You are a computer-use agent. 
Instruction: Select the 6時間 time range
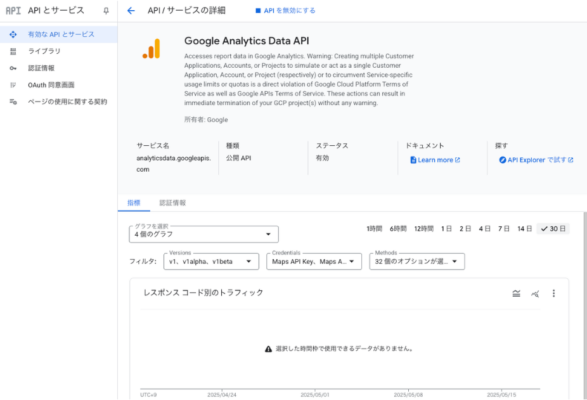(x=398, y=229)
